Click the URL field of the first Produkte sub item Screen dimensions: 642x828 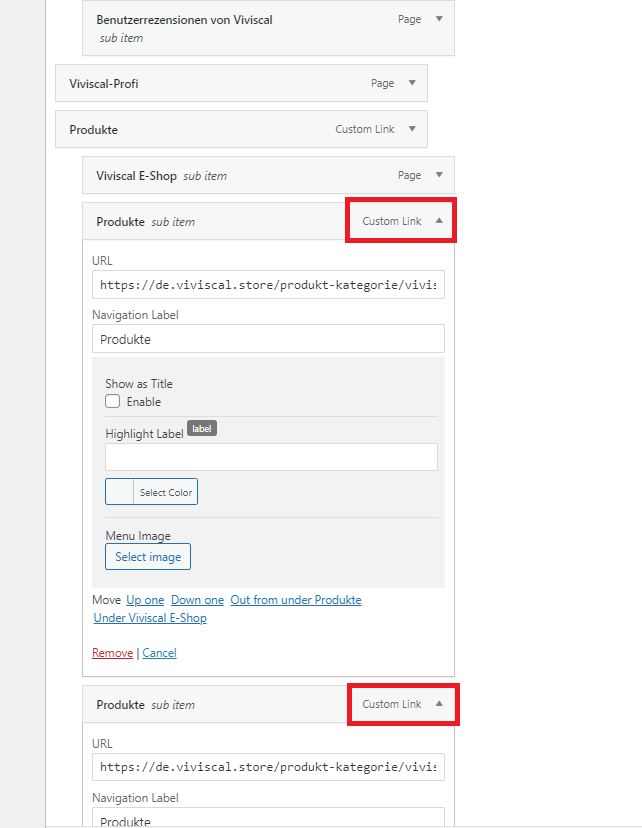268,284
